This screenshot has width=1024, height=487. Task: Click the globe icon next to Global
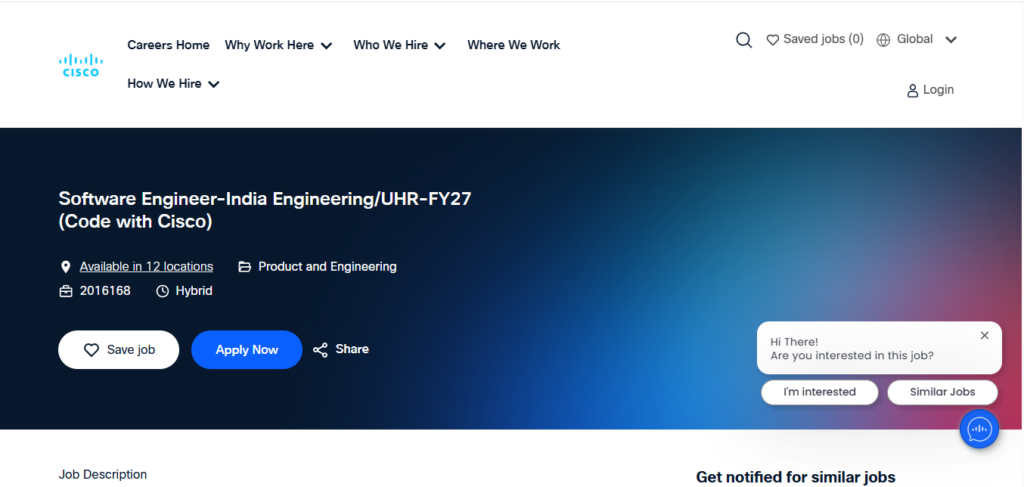pos(883,40)
